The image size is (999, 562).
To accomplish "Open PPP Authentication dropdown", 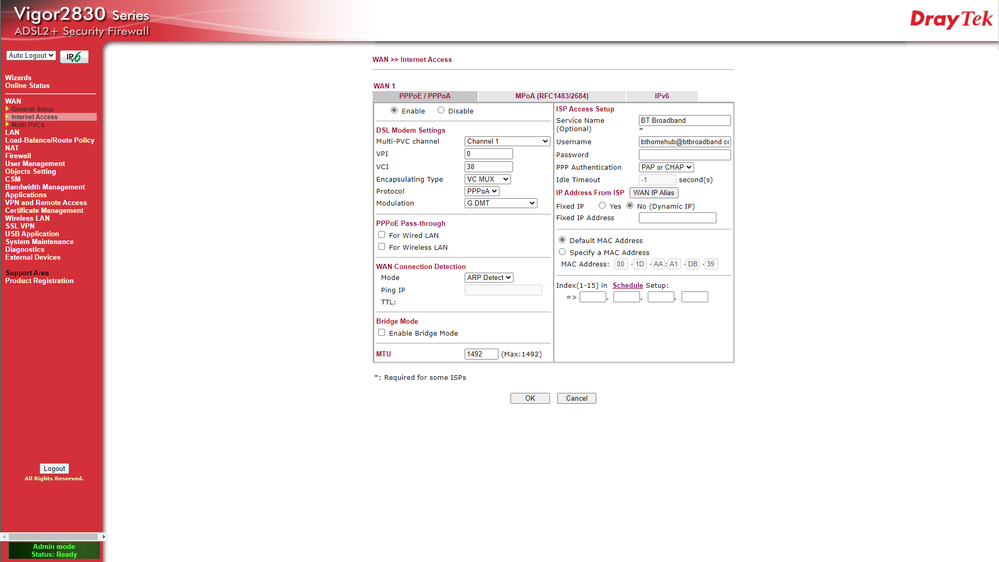I will click(x=666, y=168).
